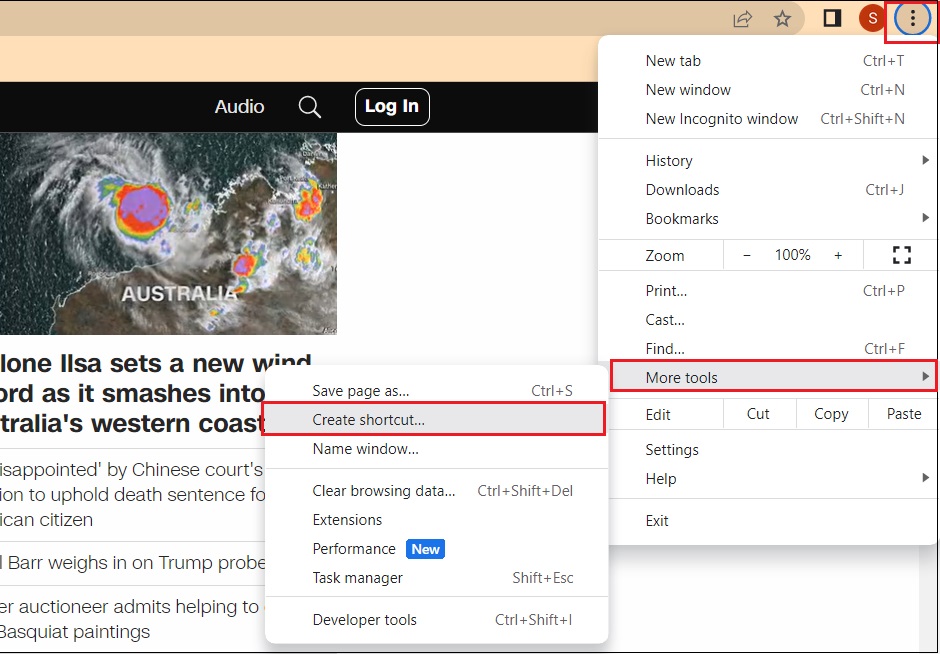Bookmark this page with the star icon
Screen dimensions: 940x654
[784, 18]
